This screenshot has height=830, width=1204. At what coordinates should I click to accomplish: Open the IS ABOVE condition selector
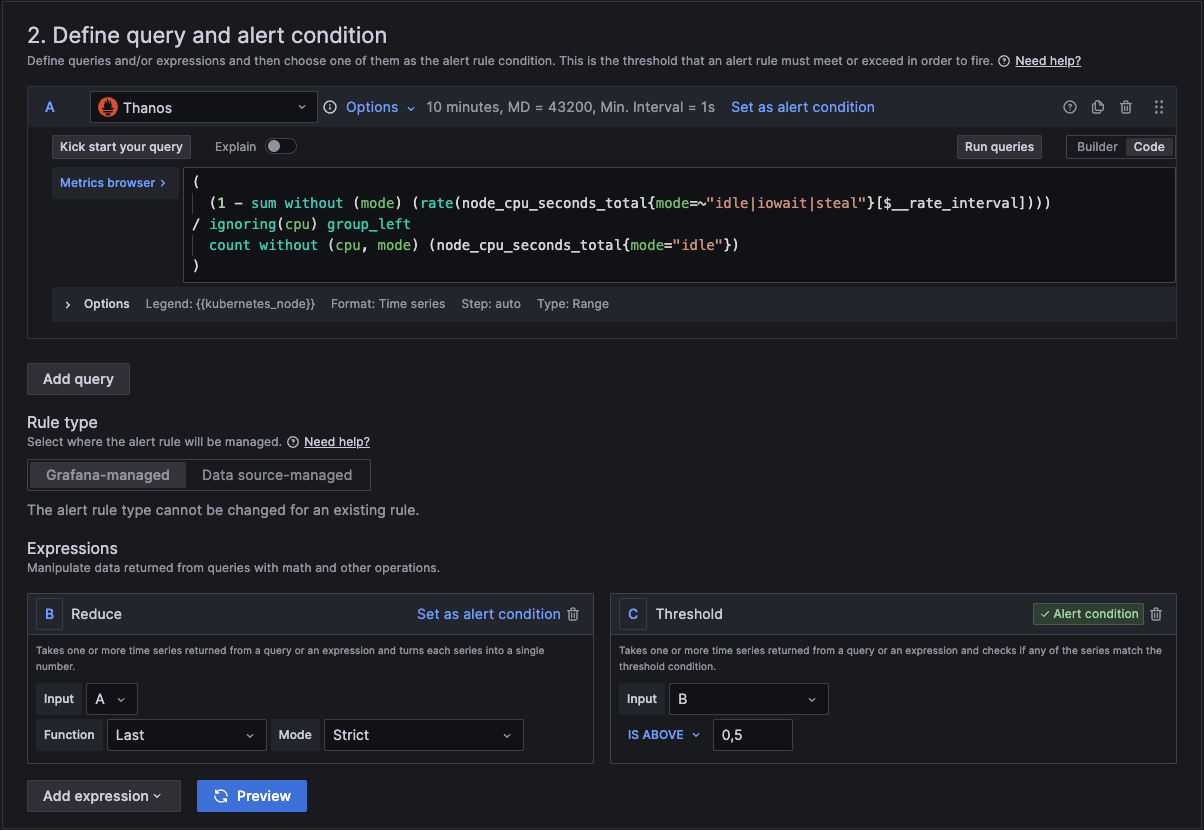pos(664,735)
